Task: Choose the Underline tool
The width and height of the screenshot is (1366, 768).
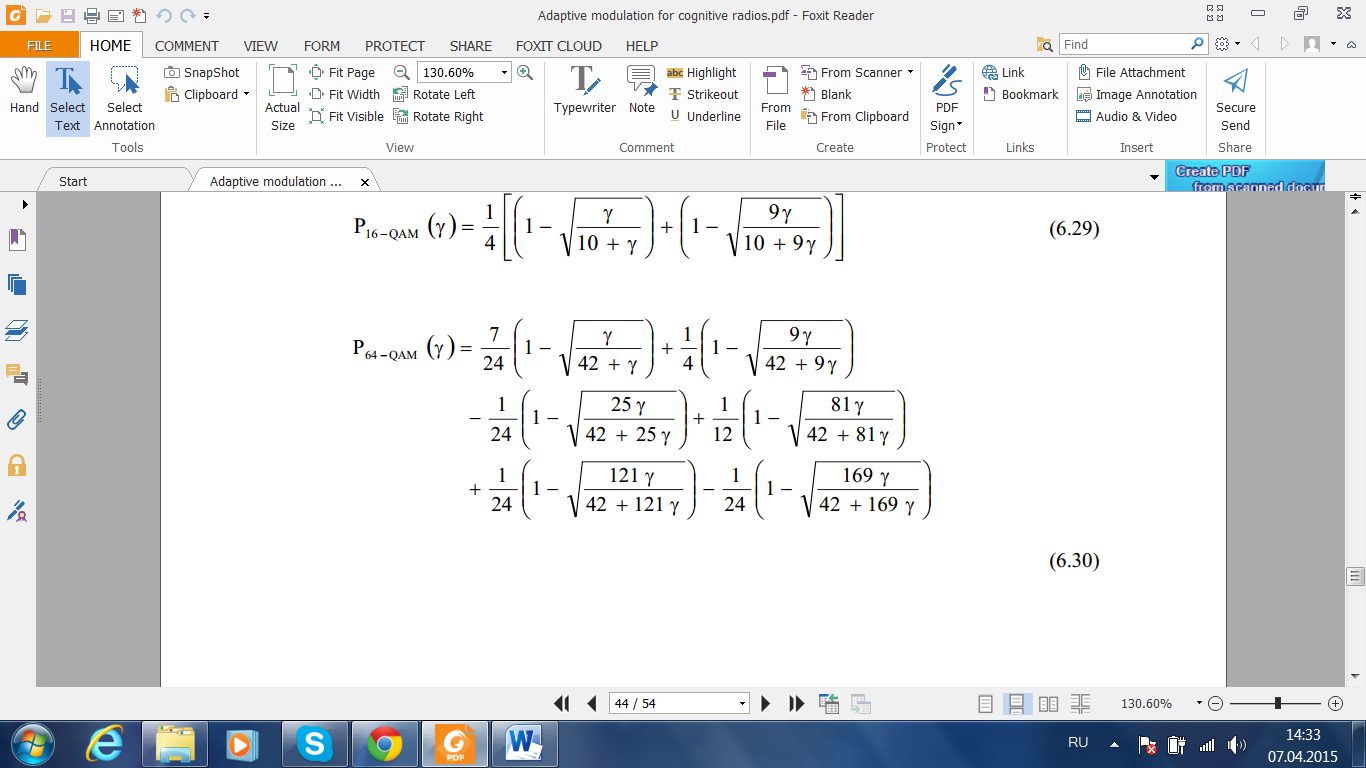Action: (x=705, y=117)
